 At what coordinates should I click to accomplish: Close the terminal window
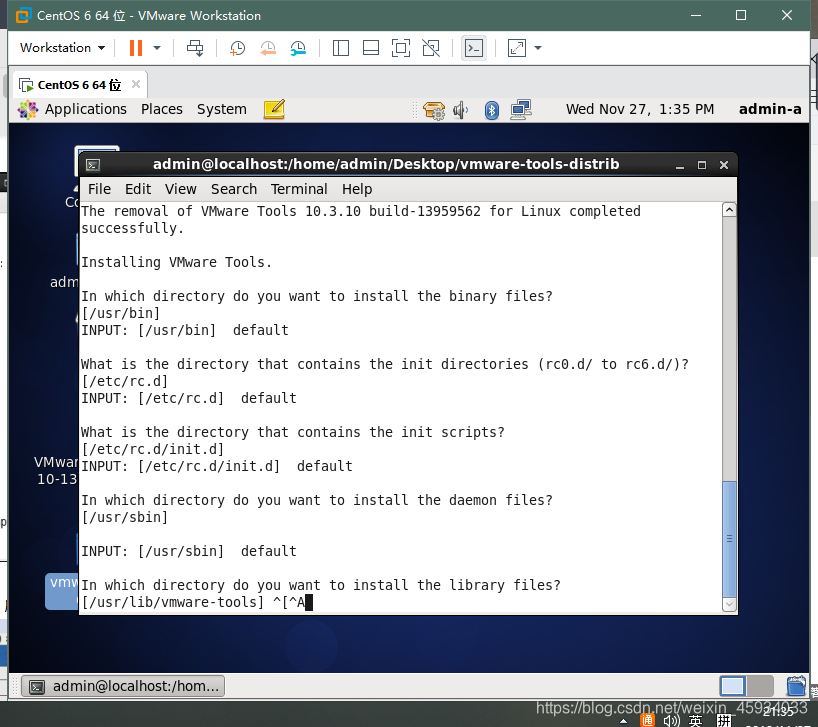click(724, 165)
